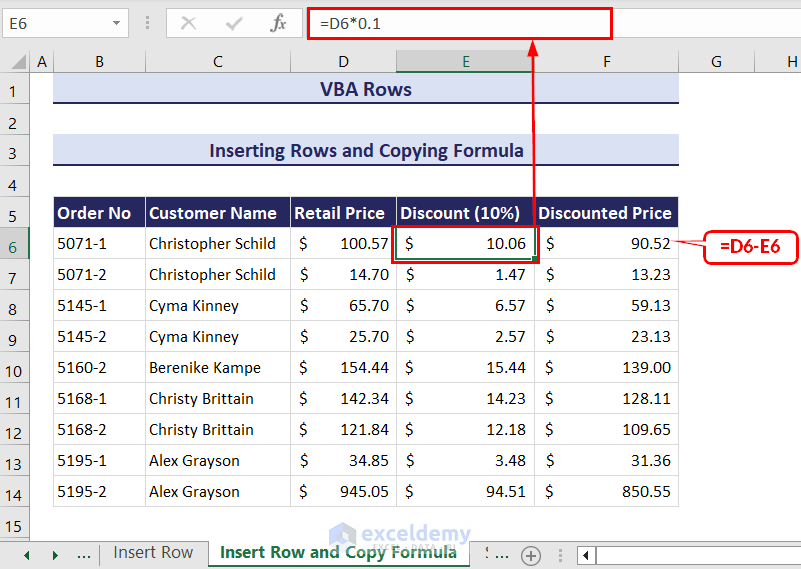Image resolution: width=801 pixels, height=569 pixels.
Task: Add a new sheet with plus icon
Action: point(531,555)
